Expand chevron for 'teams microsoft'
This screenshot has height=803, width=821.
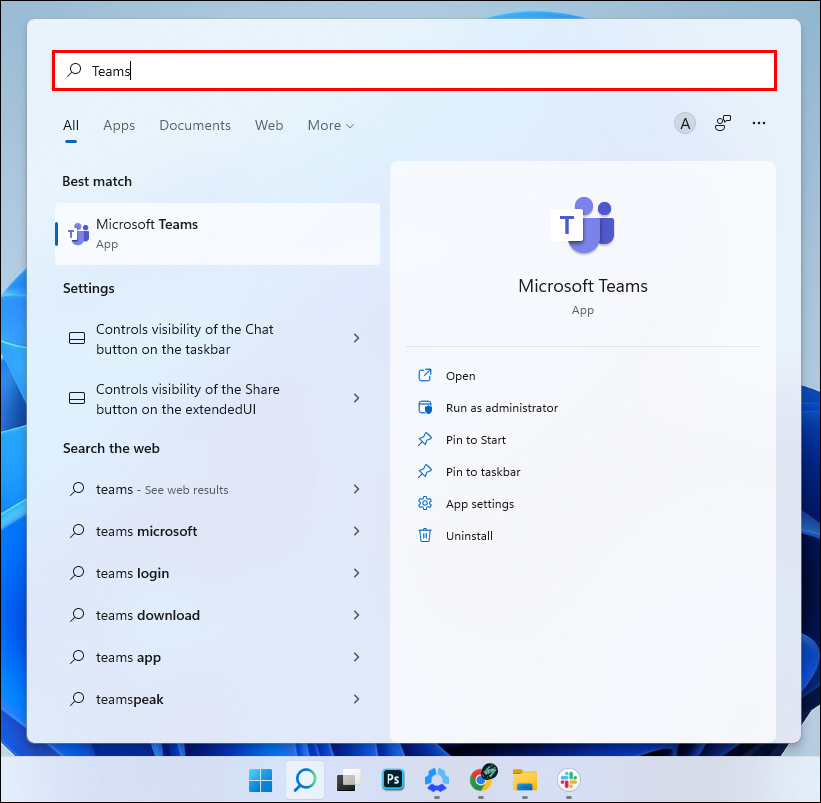pos(357,531)
